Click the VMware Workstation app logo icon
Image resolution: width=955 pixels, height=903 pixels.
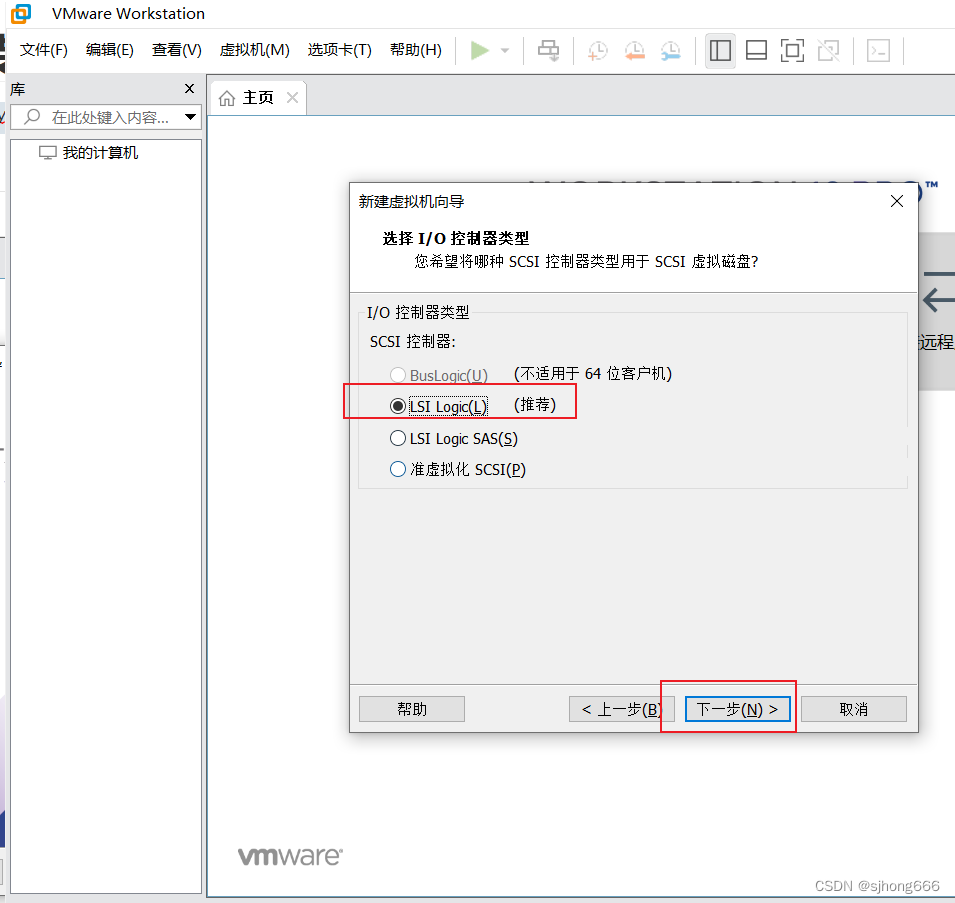[21, 13]
